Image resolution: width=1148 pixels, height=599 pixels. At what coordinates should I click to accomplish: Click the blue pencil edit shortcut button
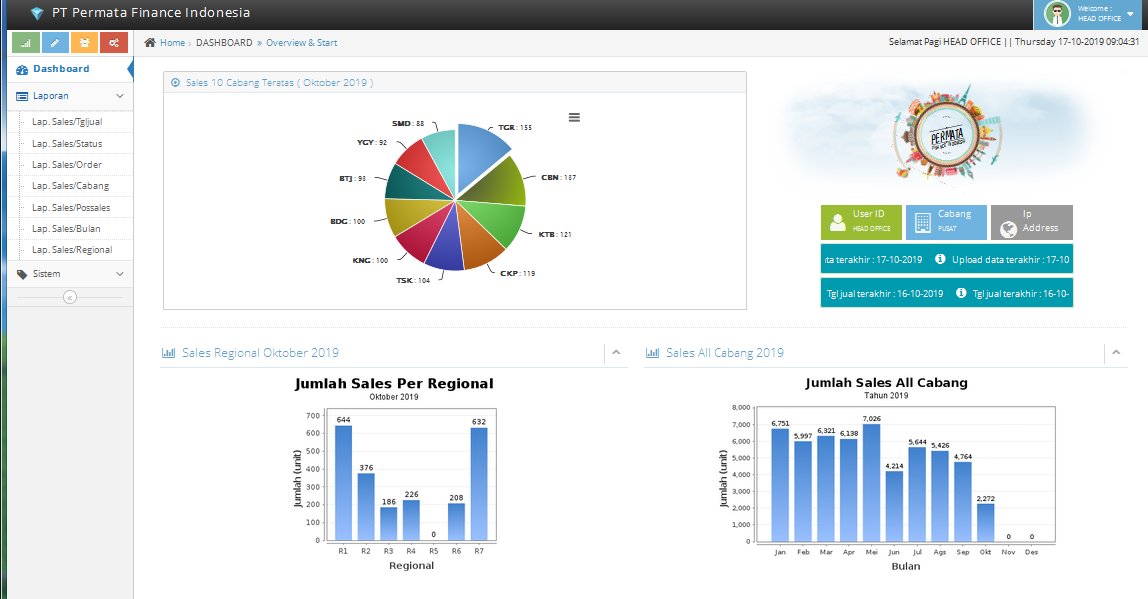(54, 43)
